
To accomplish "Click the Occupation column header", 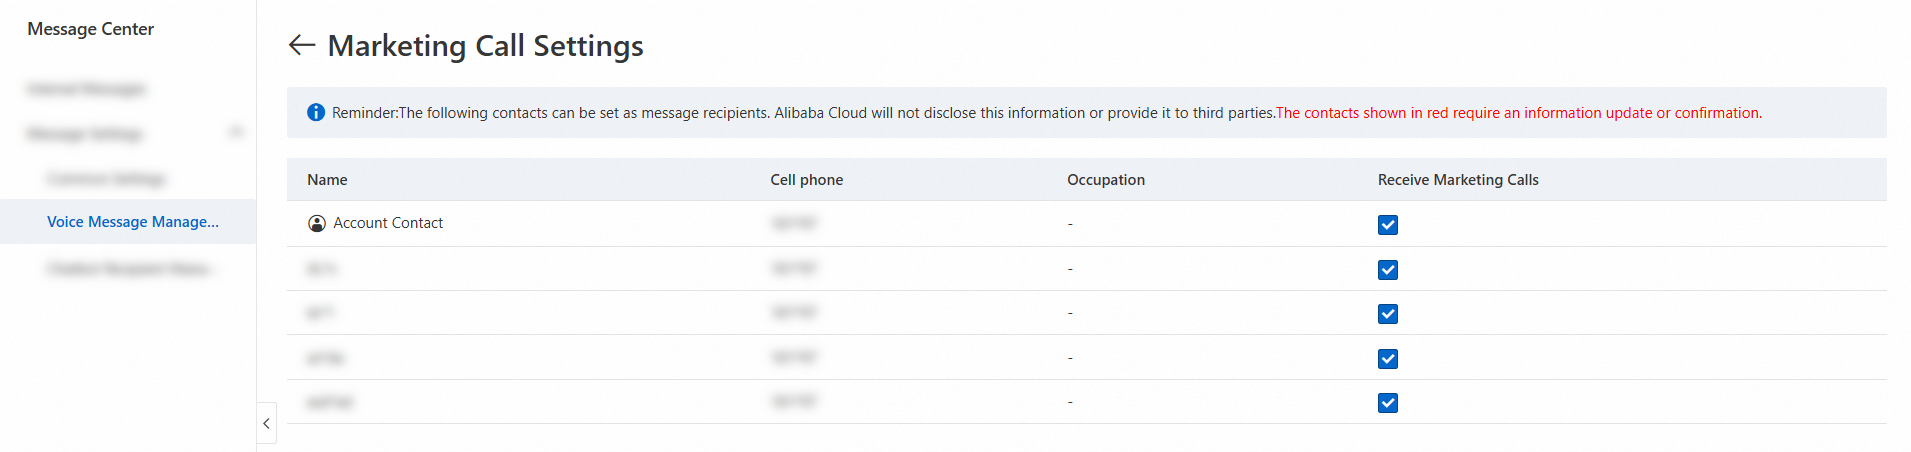I will [x=1106, y=180].
